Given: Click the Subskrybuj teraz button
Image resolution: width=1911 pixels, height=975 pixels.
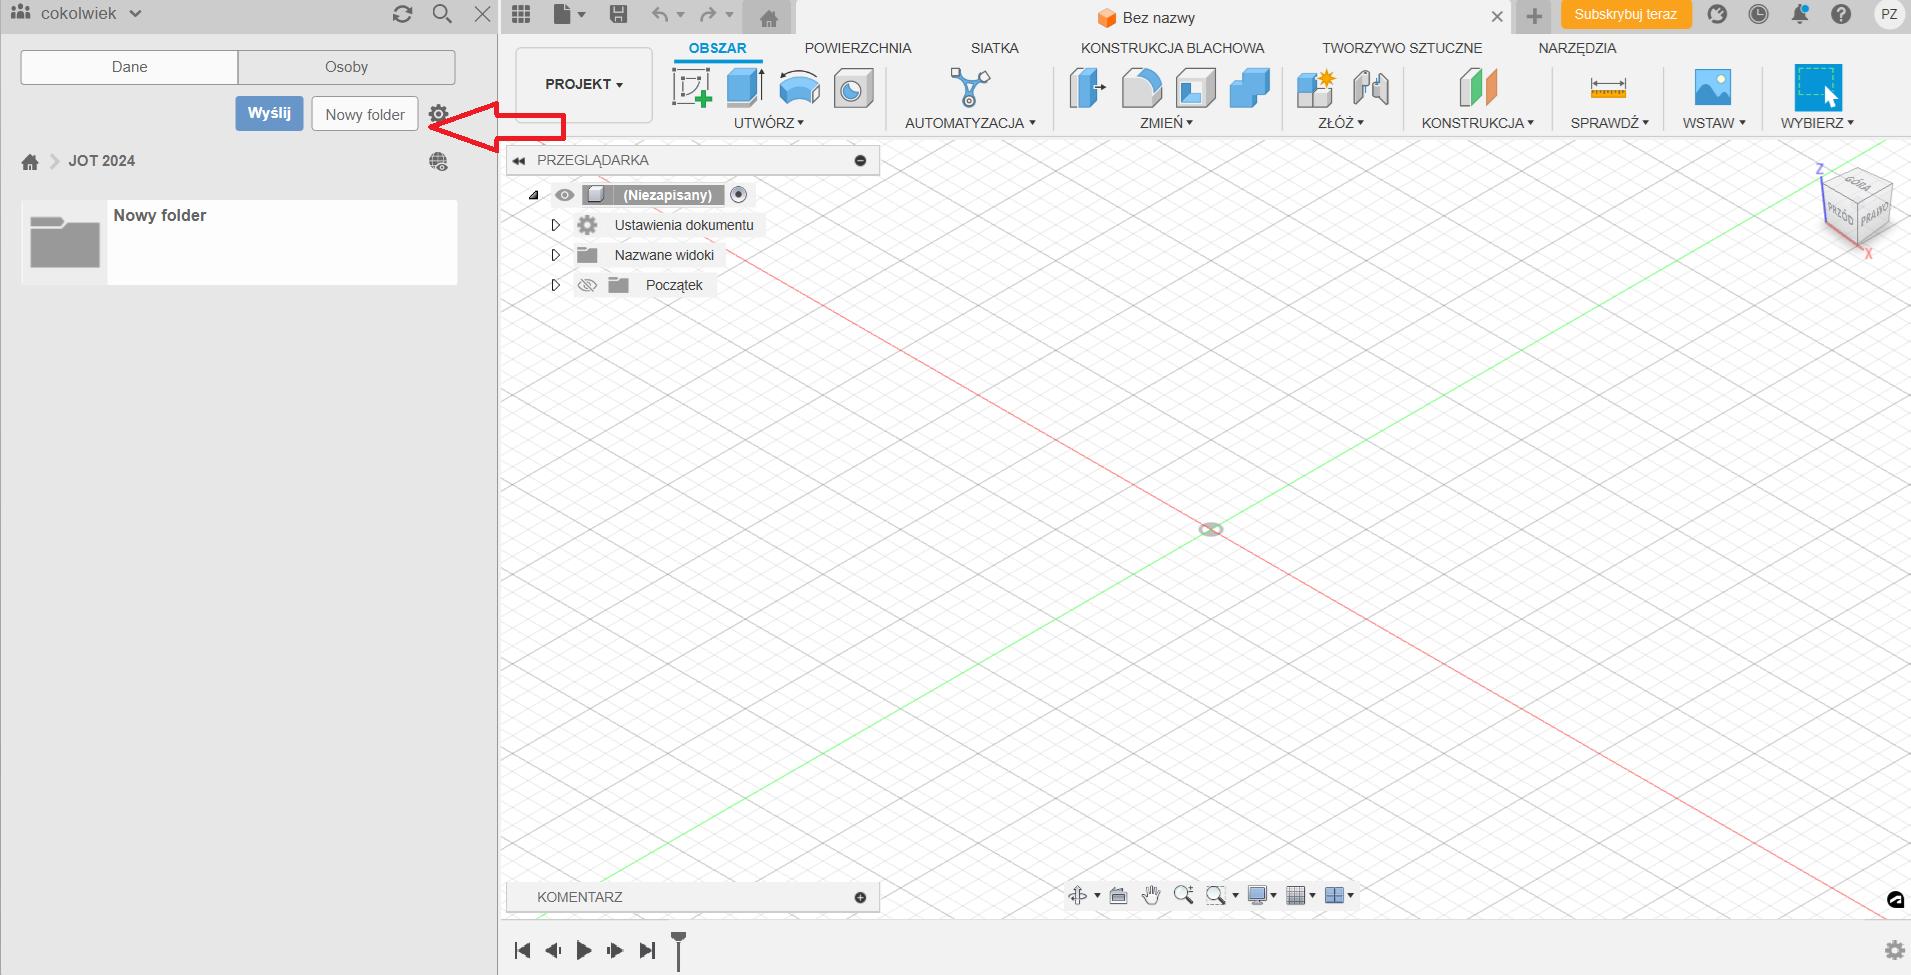Looking at the screenshot, I should [1625, 15].
